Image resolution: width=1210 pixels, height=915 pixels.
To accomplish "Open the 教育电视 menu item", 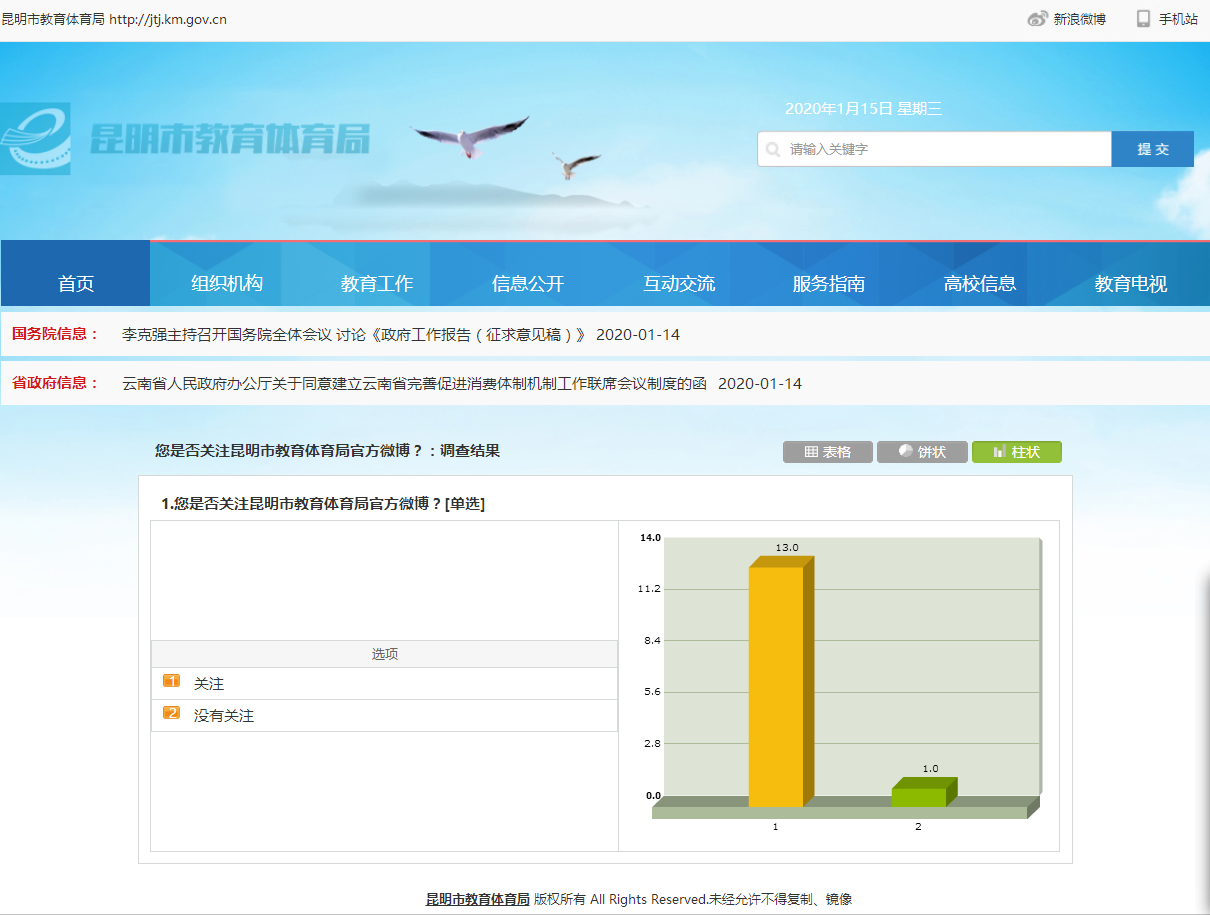I will (x=1130, y=283).
